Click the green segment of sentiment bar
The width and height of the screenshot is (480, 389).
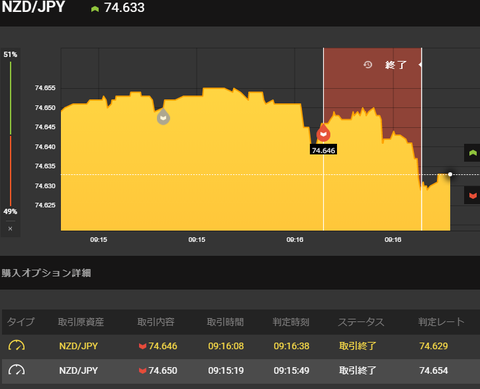(10, 98)
